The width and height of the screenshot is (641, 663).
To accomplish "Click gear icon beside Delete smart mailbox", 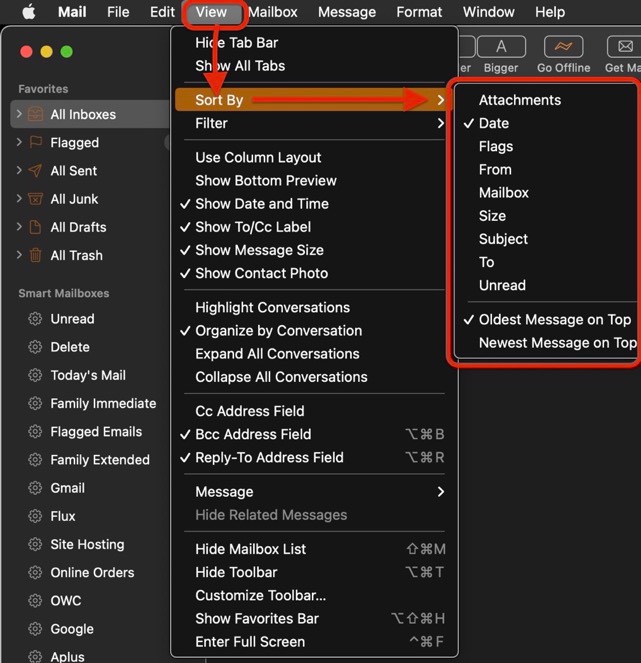I will [x=35, y=347].
